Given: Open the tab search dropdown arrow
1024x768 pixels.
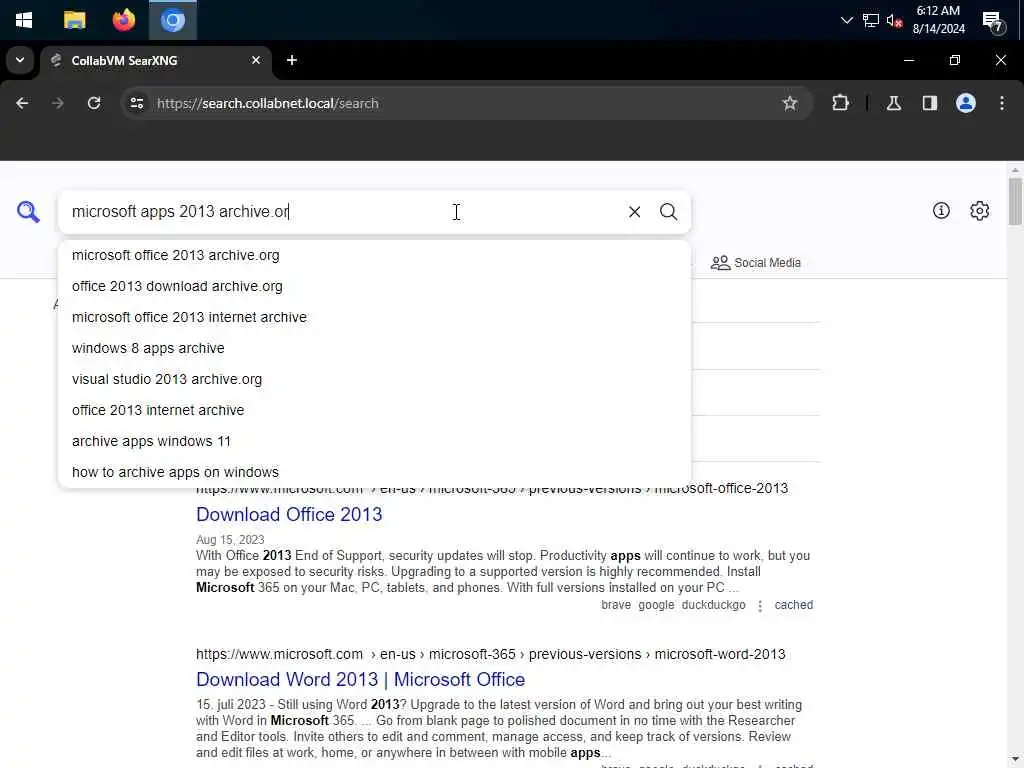Looking at the screenshot, I should point(20,60).
